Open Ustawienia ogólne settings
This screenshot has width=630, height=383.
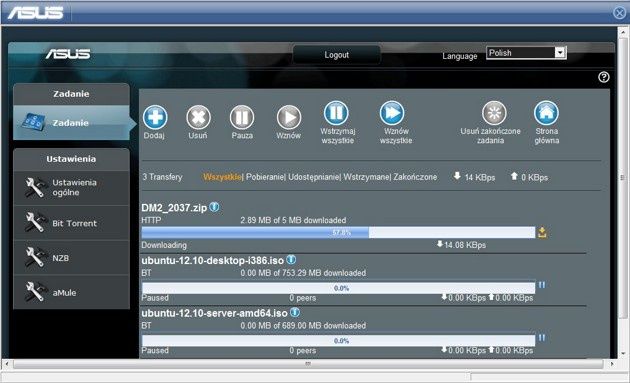pos(72,188)
